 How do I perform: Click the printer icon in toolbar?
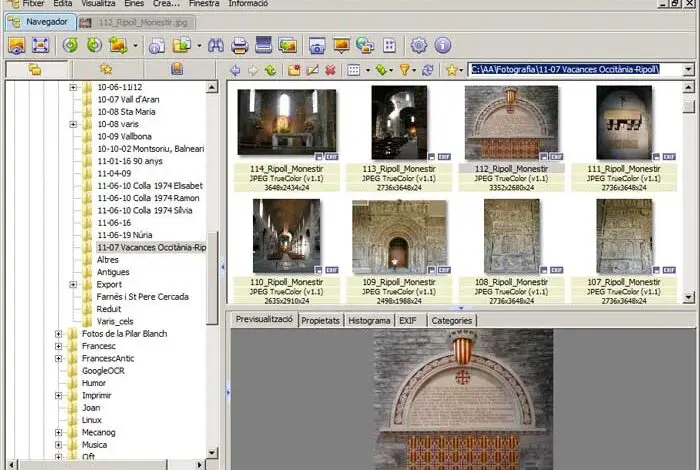pyautogui.click(x=240, y=45)
